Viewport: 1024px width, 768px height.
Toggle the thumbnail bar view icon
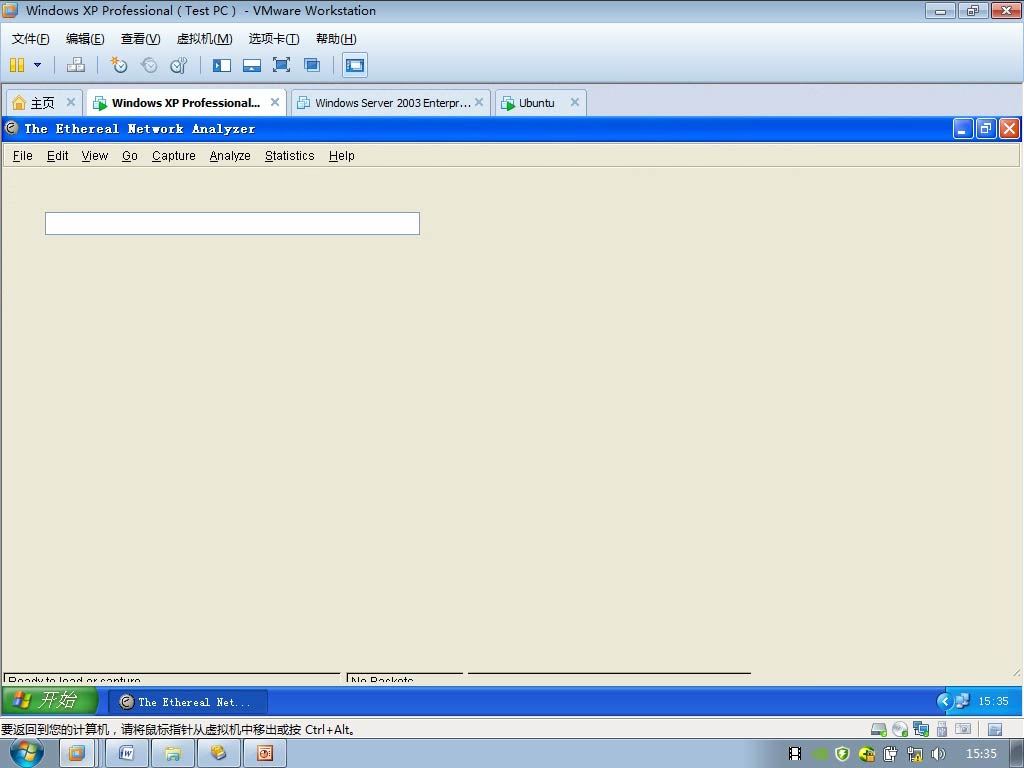coord(252,65)
